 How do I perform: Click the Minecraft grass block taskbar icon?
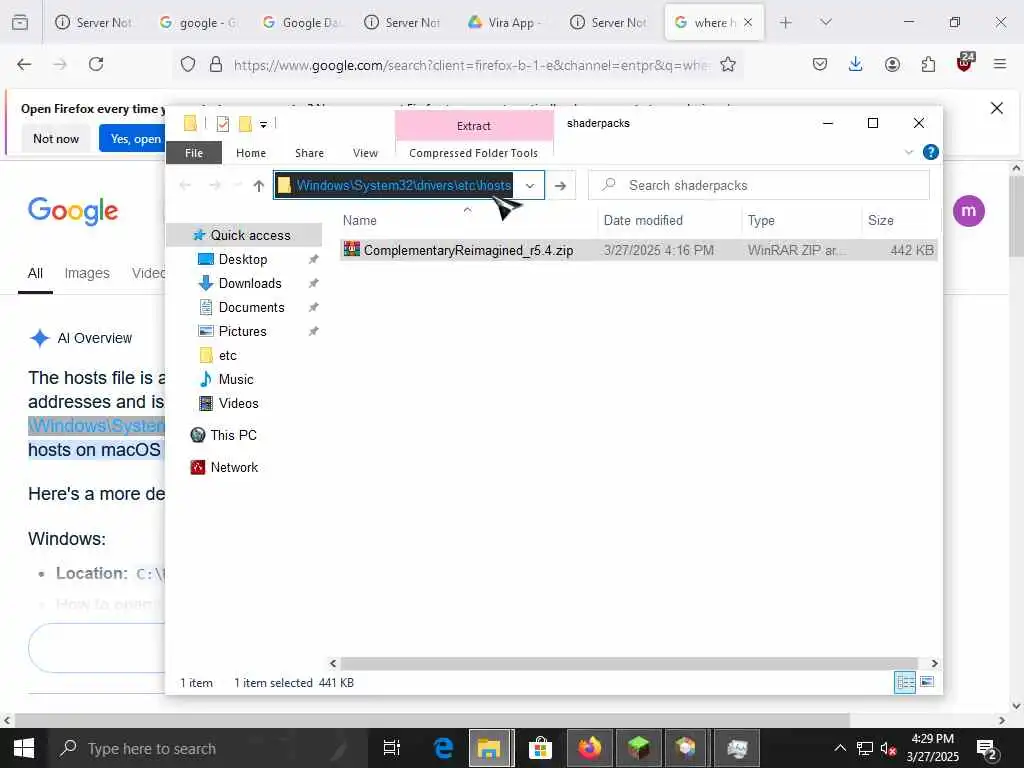coord(638,748)
